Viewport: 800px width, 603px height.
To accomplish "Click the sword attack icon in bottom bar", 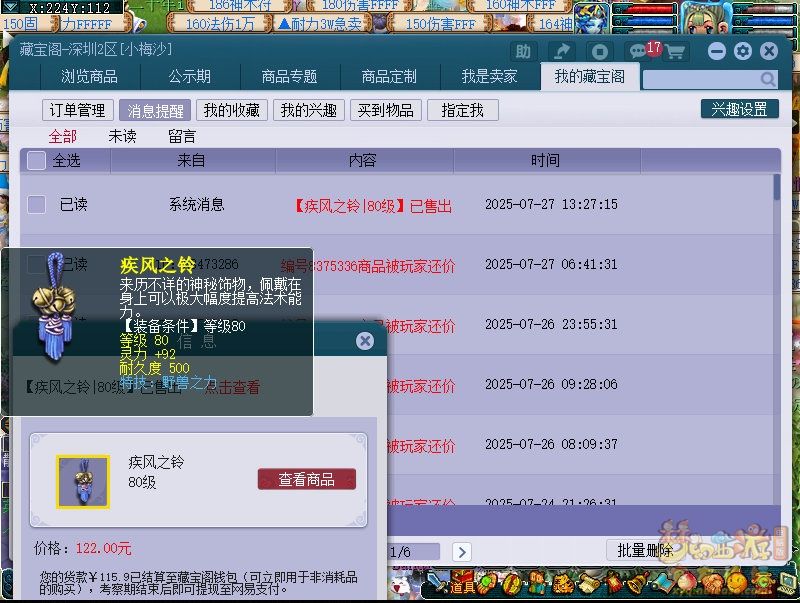I will [x=438, y=582].
